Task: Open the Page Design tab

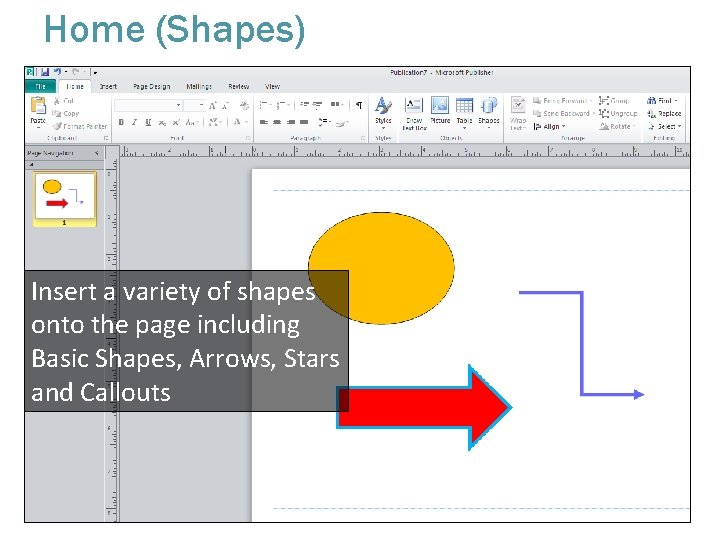Action: coord(152,86)
